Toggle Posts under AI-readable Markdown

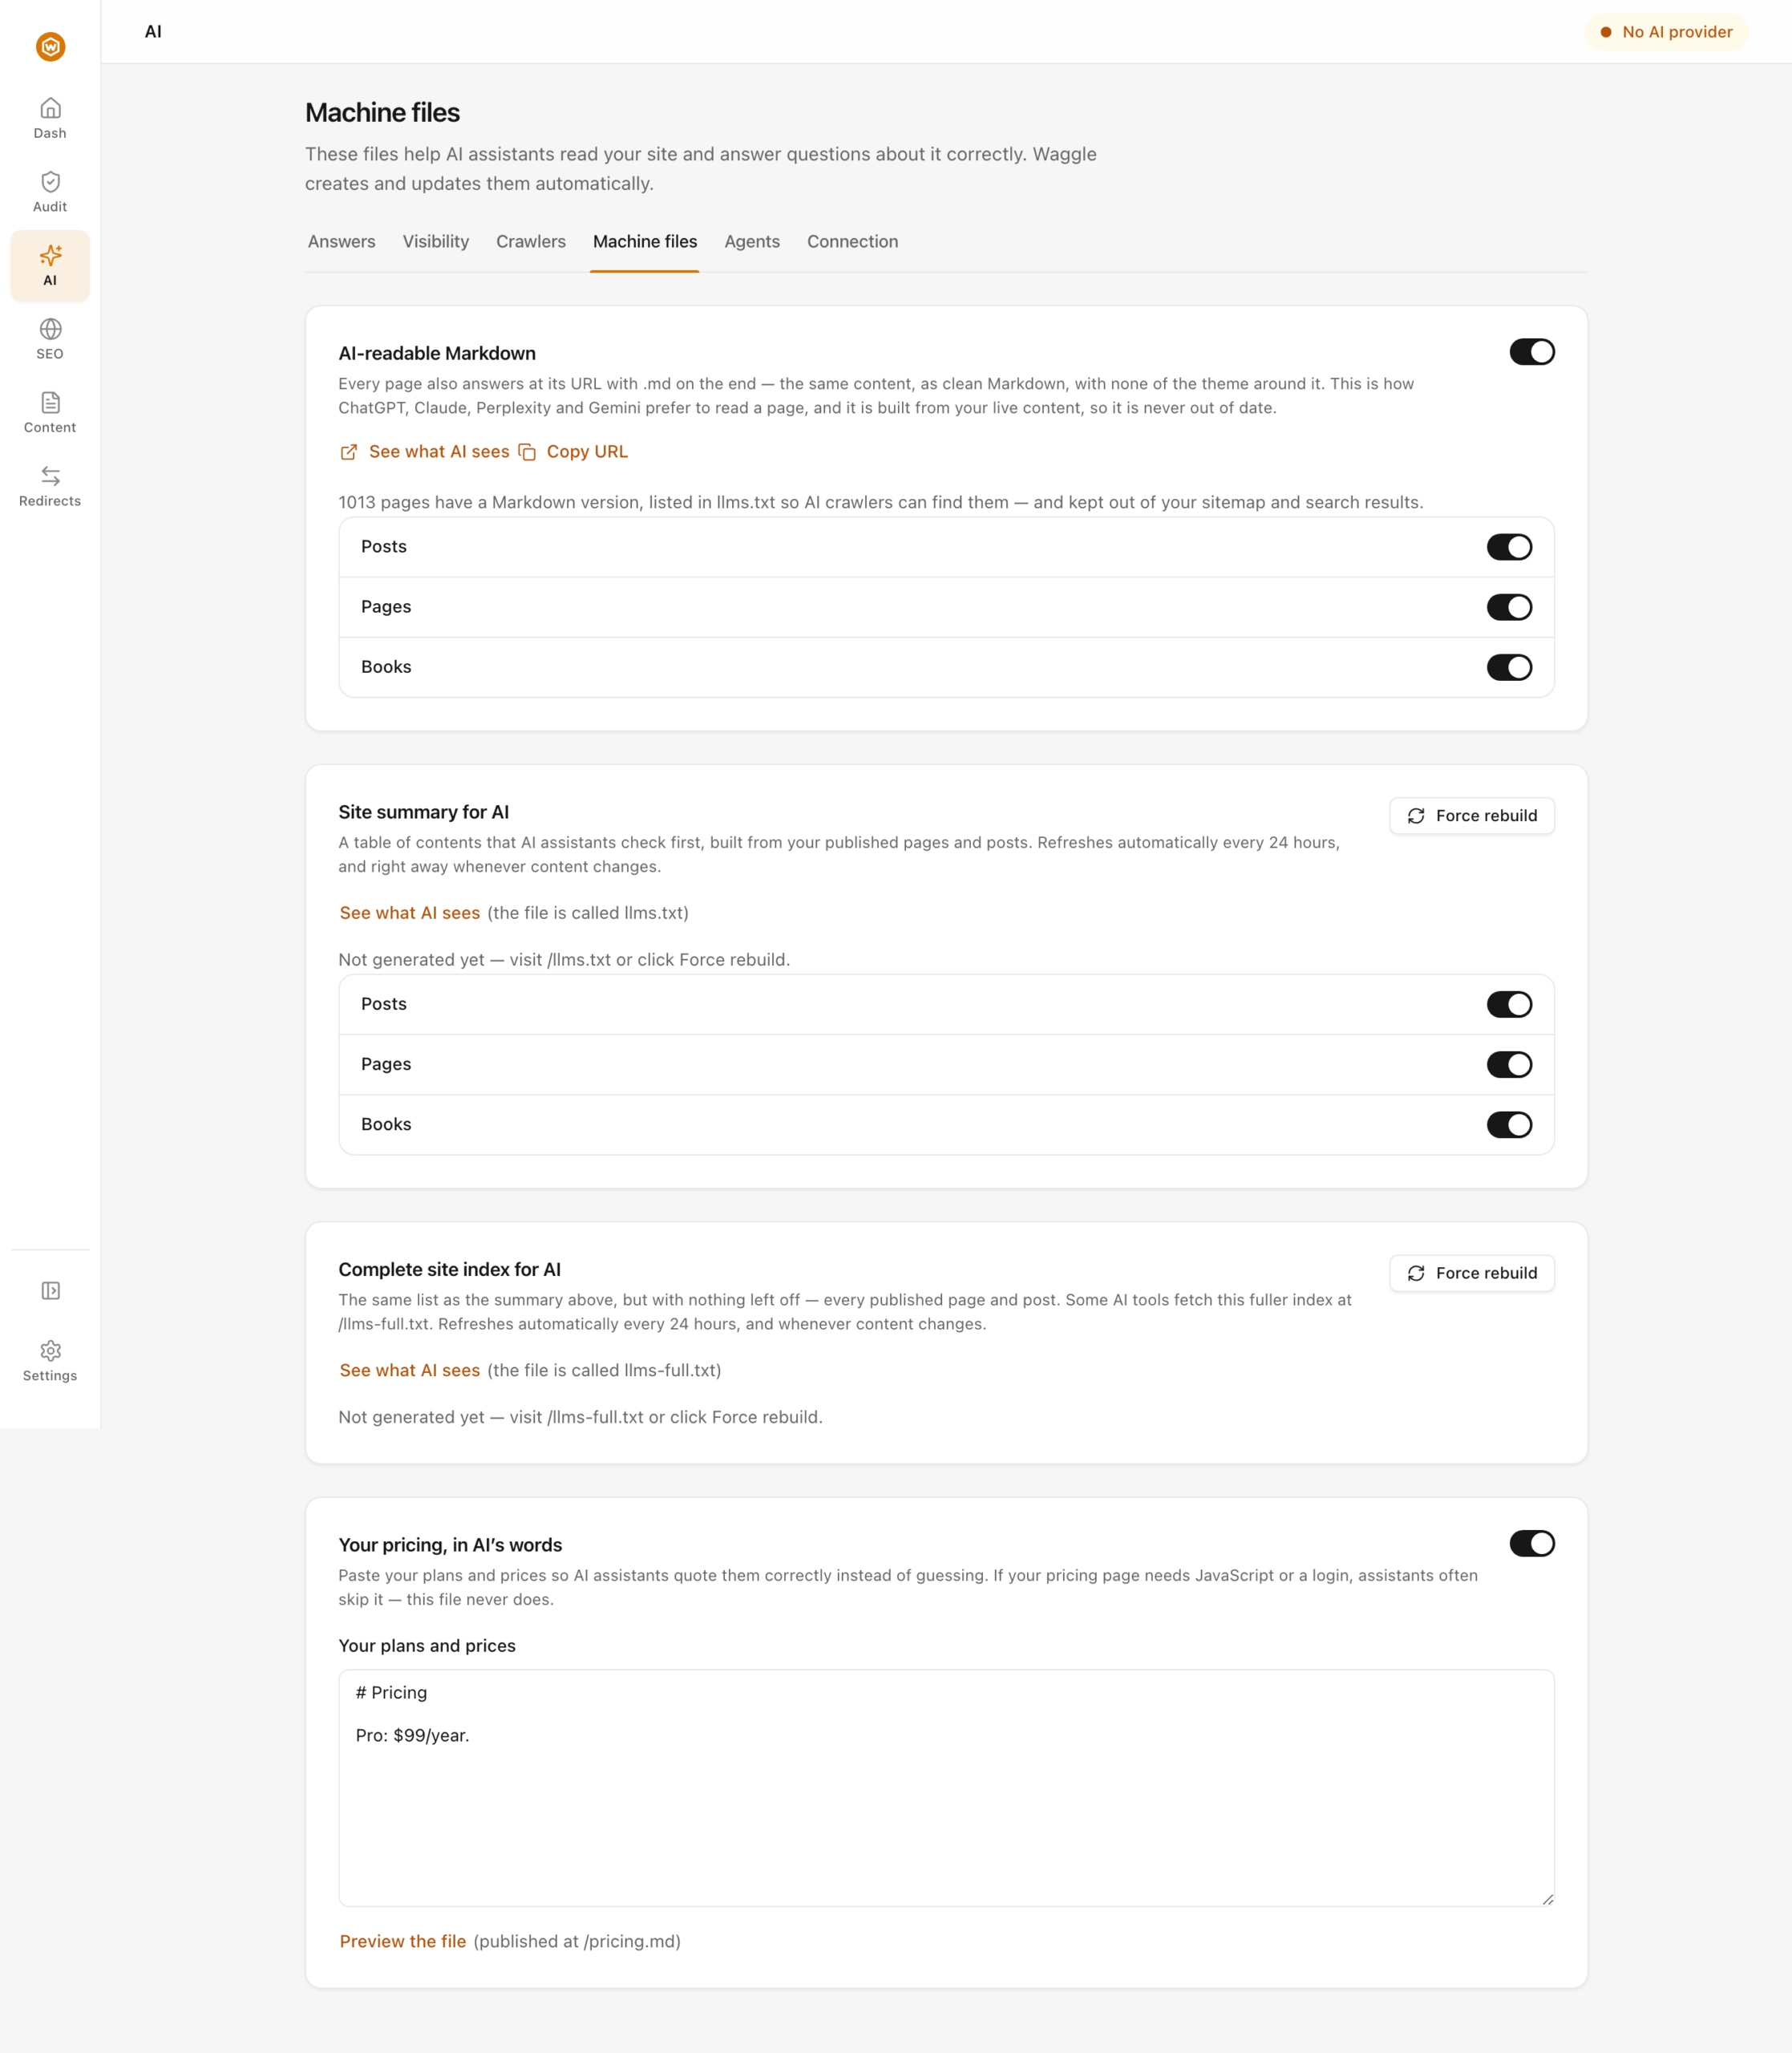coord(1509,547)
